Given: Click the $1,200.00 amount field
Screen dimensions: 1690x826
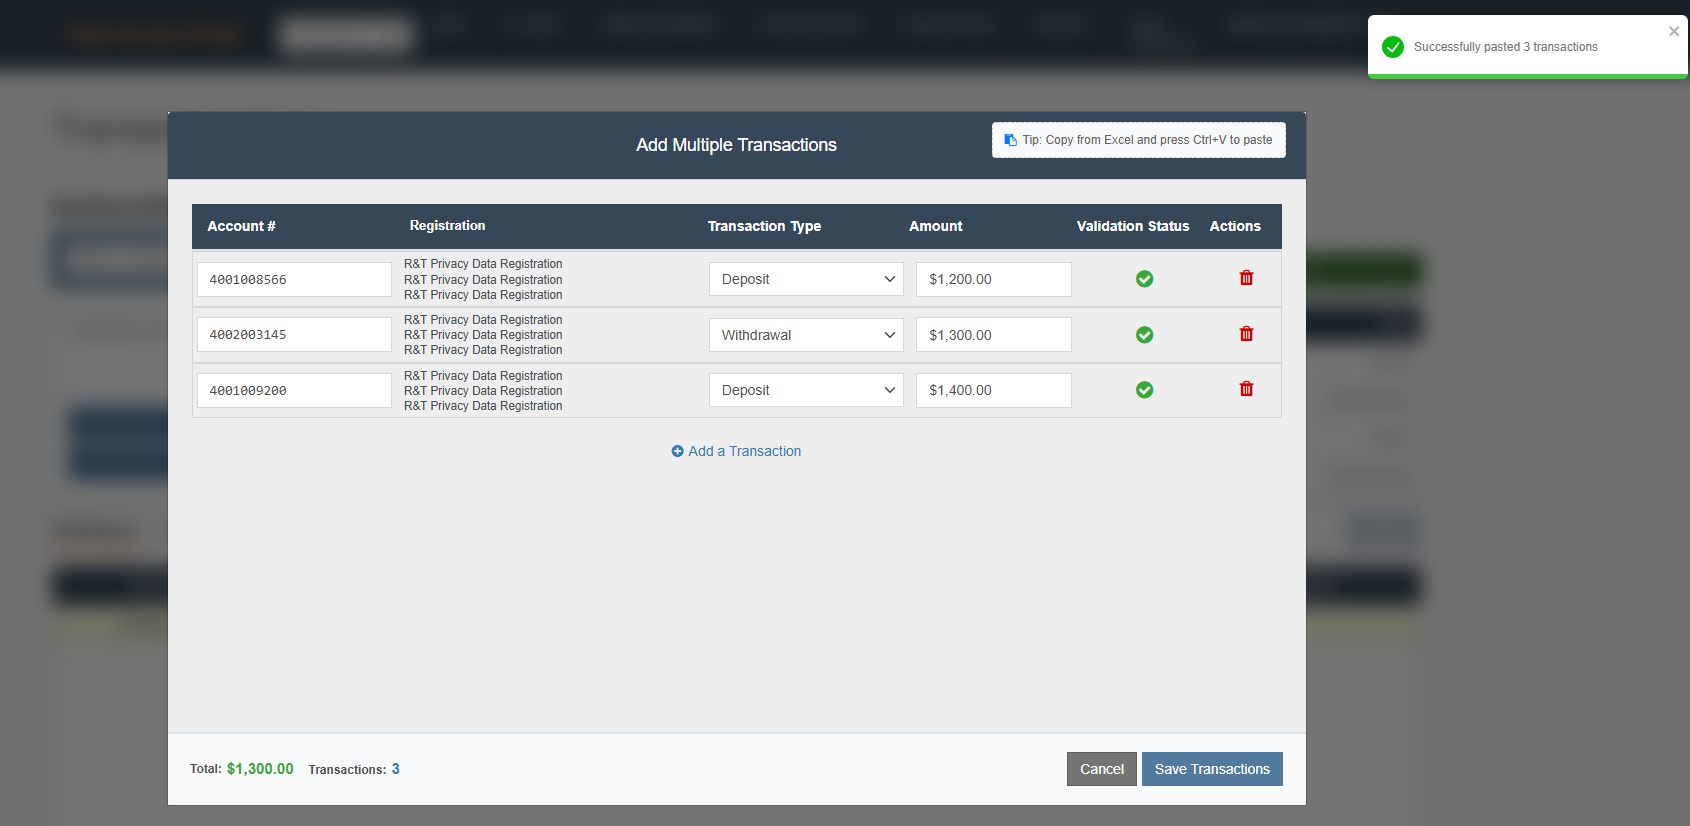Looking at the screenshot, I should pos(994,279).
